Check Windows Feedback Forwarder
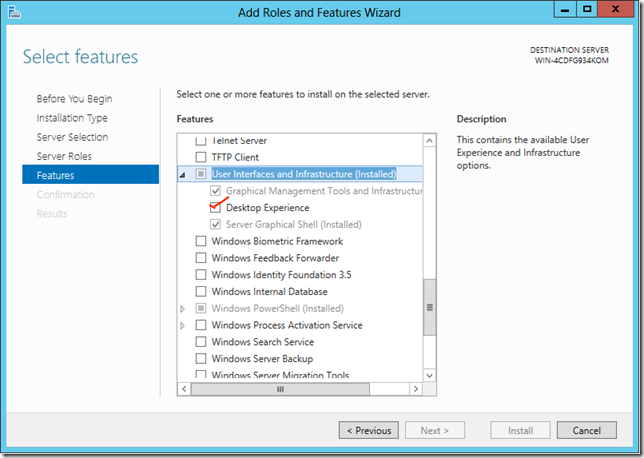The image size is (644, 458). [201, 258]
